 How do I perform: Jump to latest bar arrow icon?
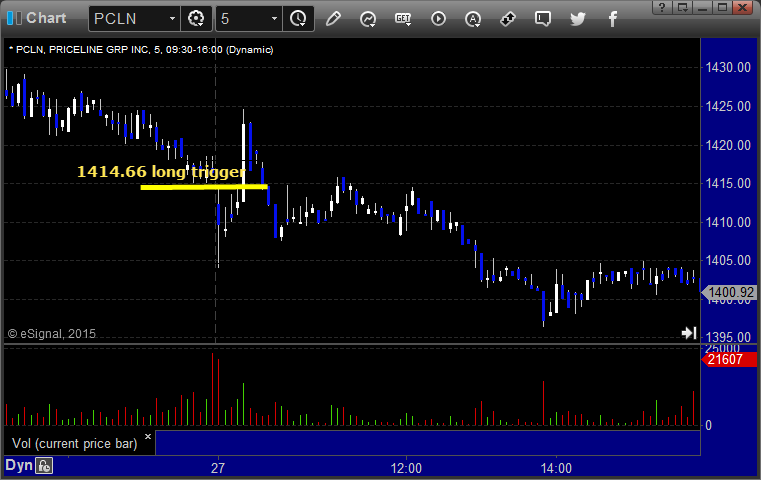click(689, 333)
